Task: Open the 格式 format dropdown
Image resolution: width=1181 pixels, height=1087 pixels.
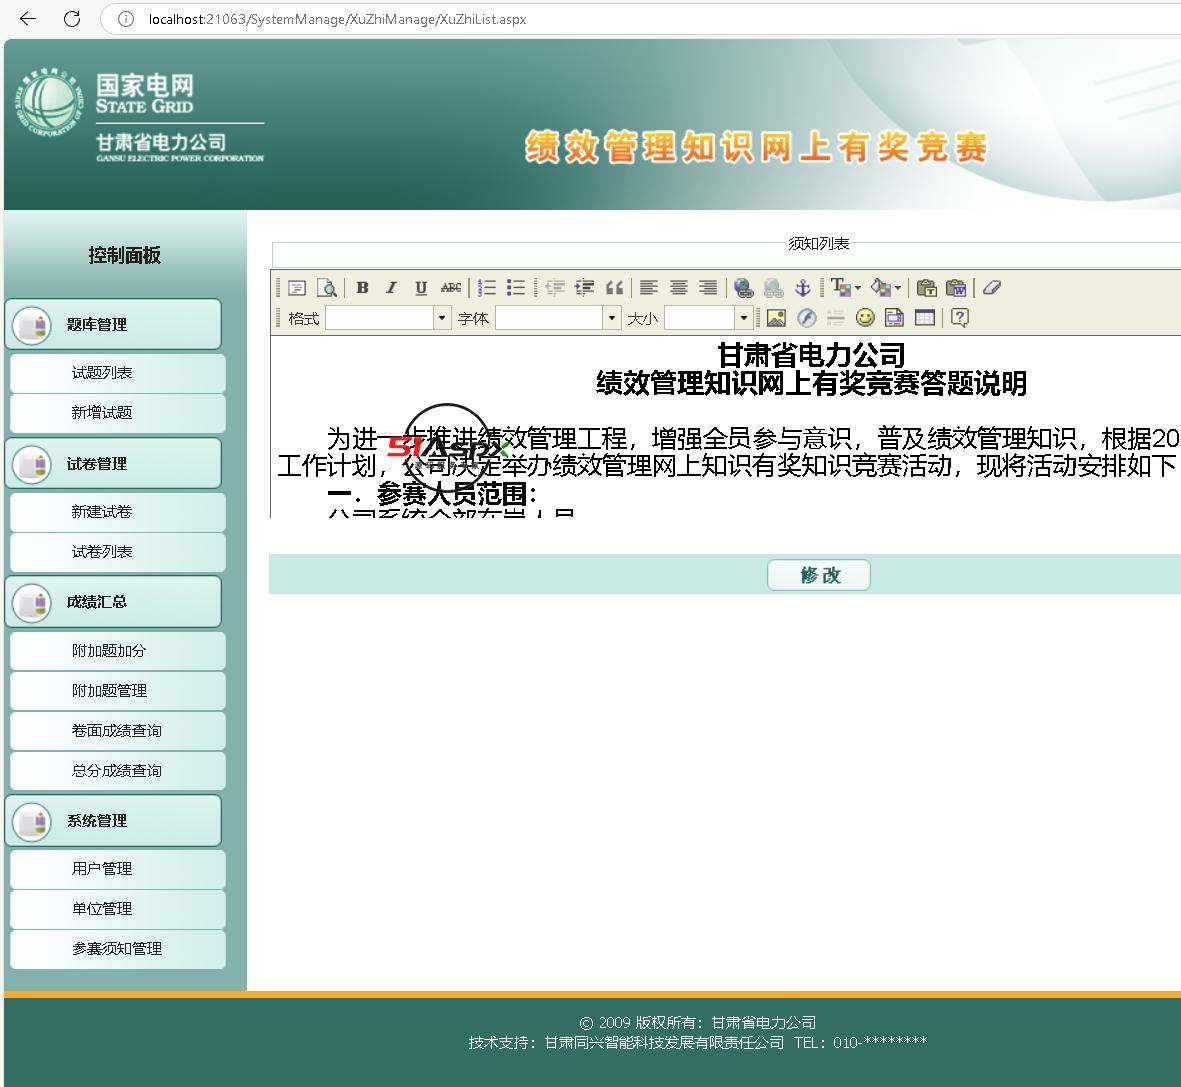Action: (441, 318)
